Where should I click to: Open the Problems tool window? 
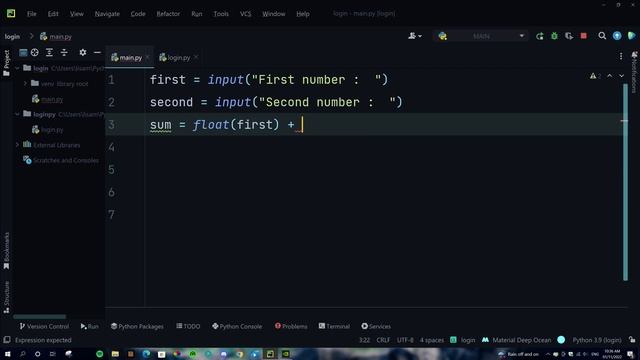291,326
